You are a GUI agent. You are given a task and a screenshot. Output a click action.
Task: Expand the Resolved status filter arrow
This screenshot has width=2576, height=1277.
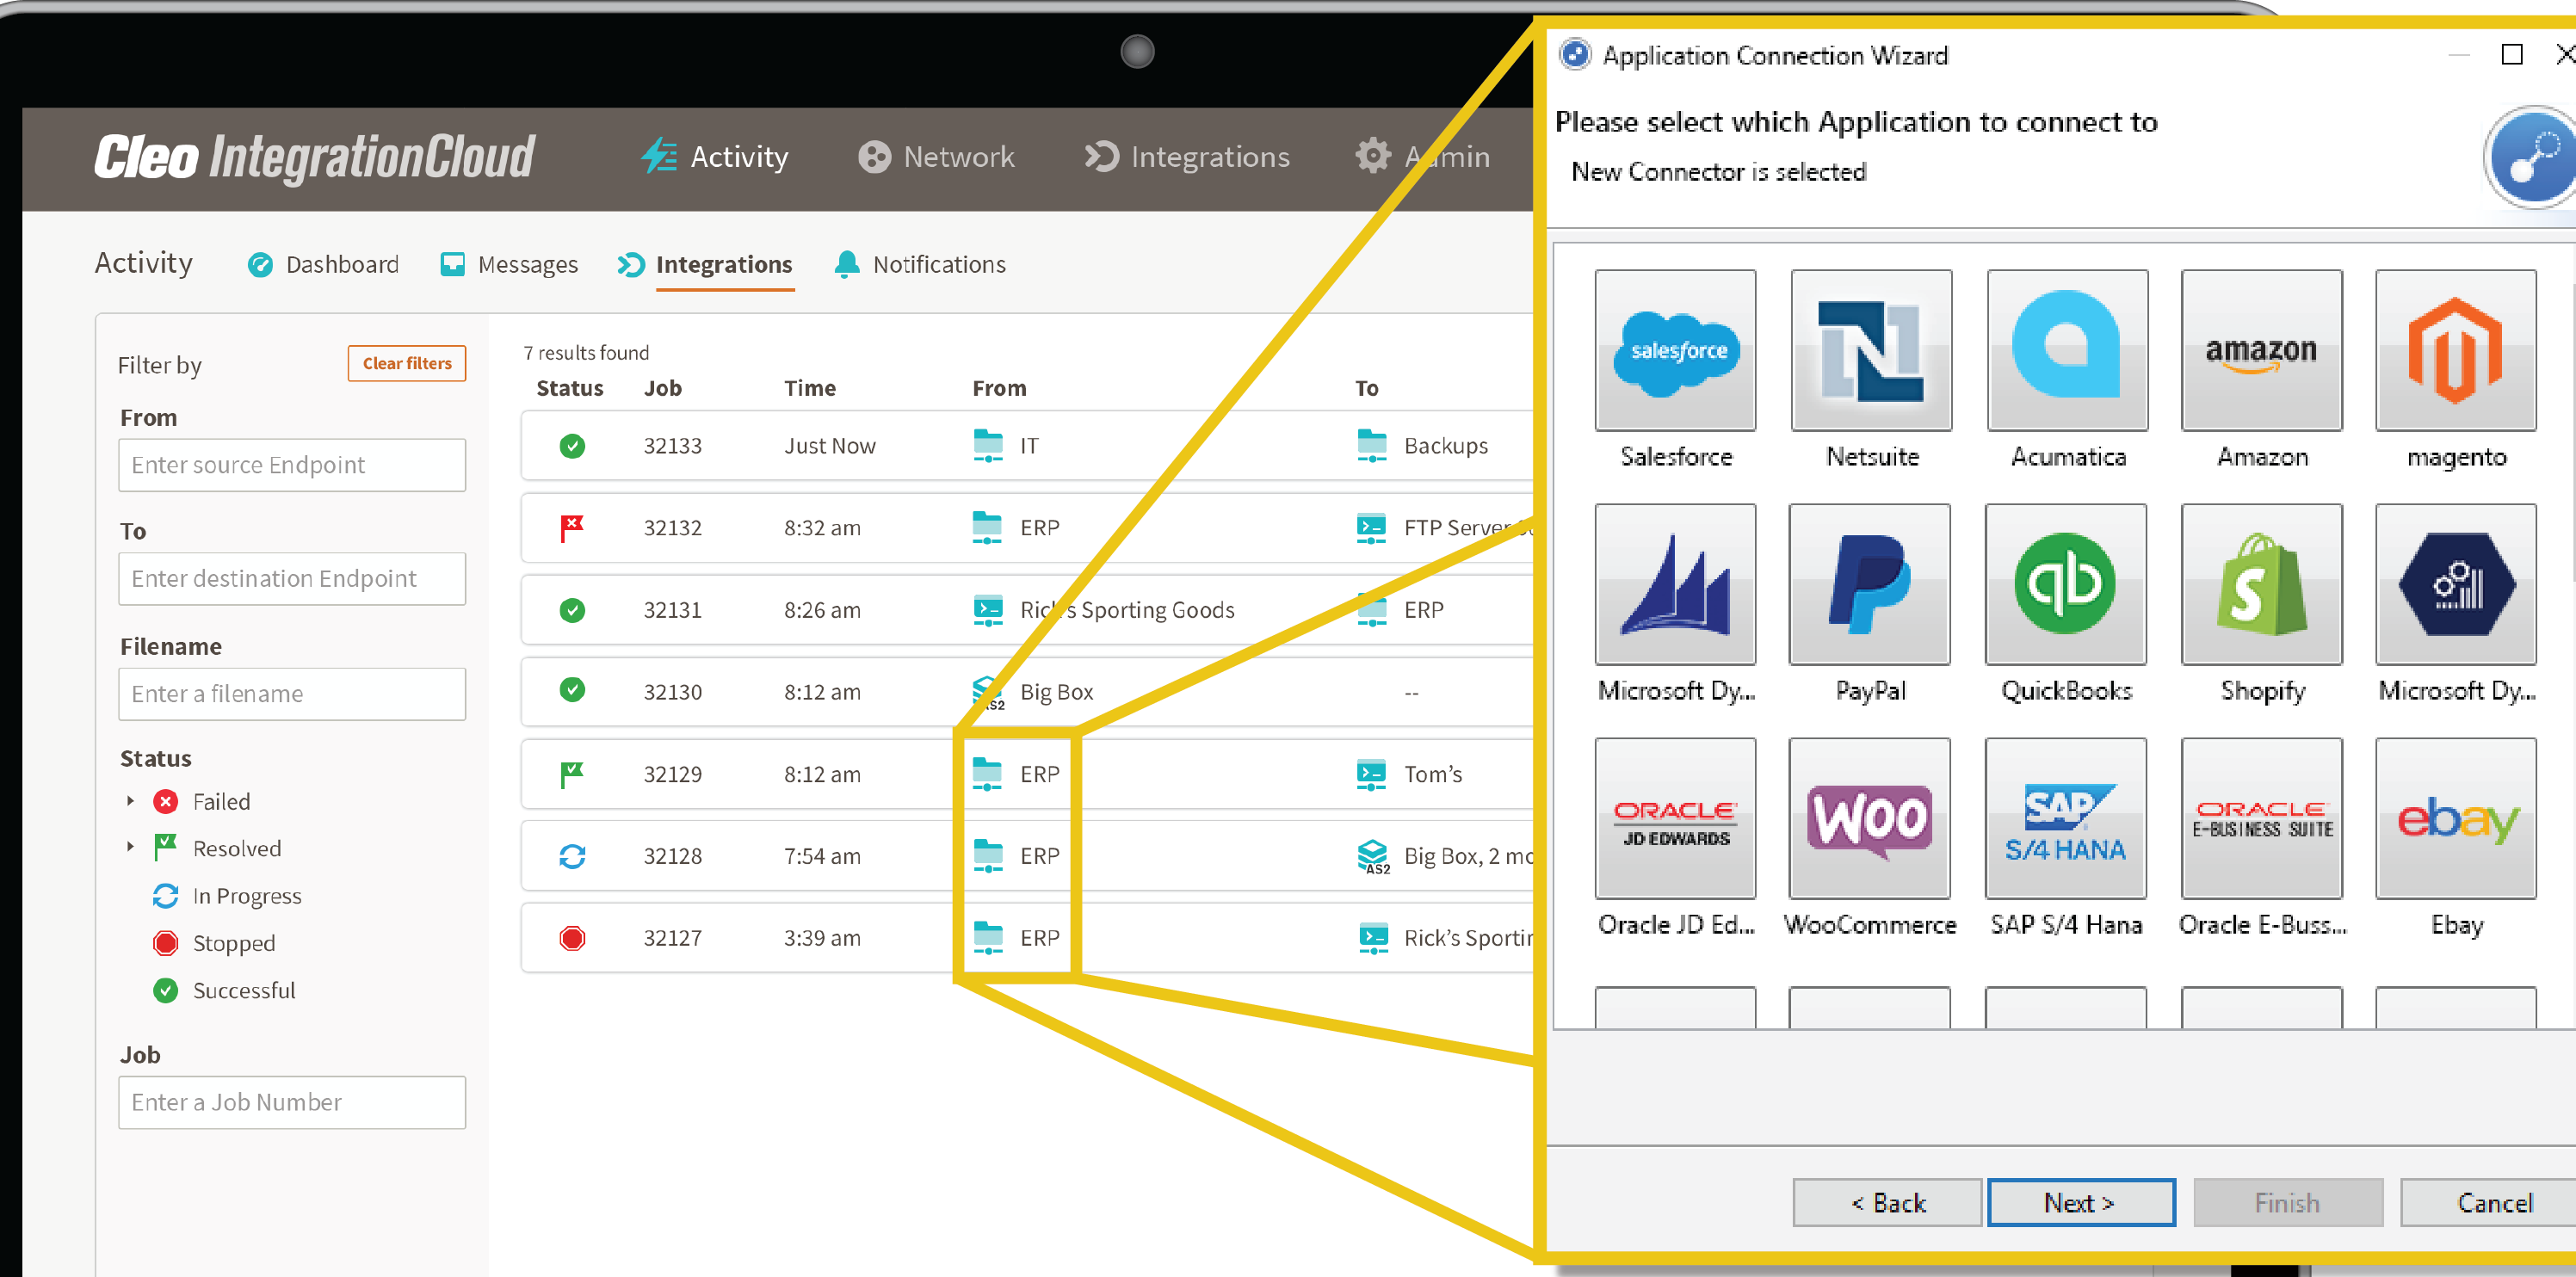coord(130,847)
